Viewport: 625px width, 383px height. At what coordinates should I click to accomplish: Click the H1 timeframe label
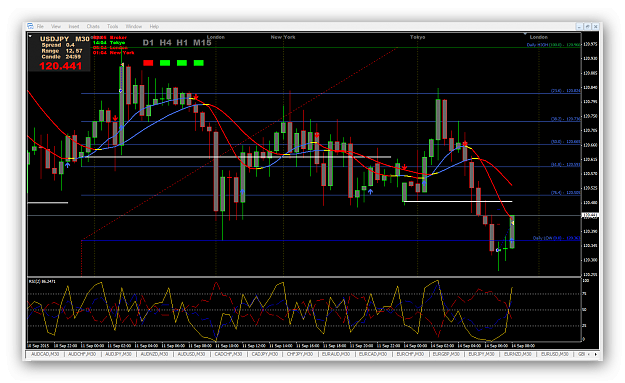182,43
